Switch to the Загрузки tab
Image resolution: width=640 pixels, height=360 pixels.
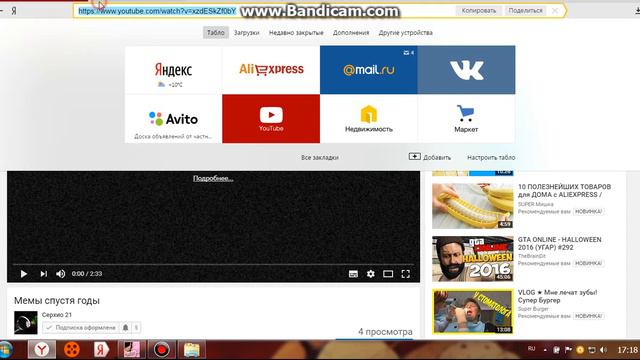[247, 33]
